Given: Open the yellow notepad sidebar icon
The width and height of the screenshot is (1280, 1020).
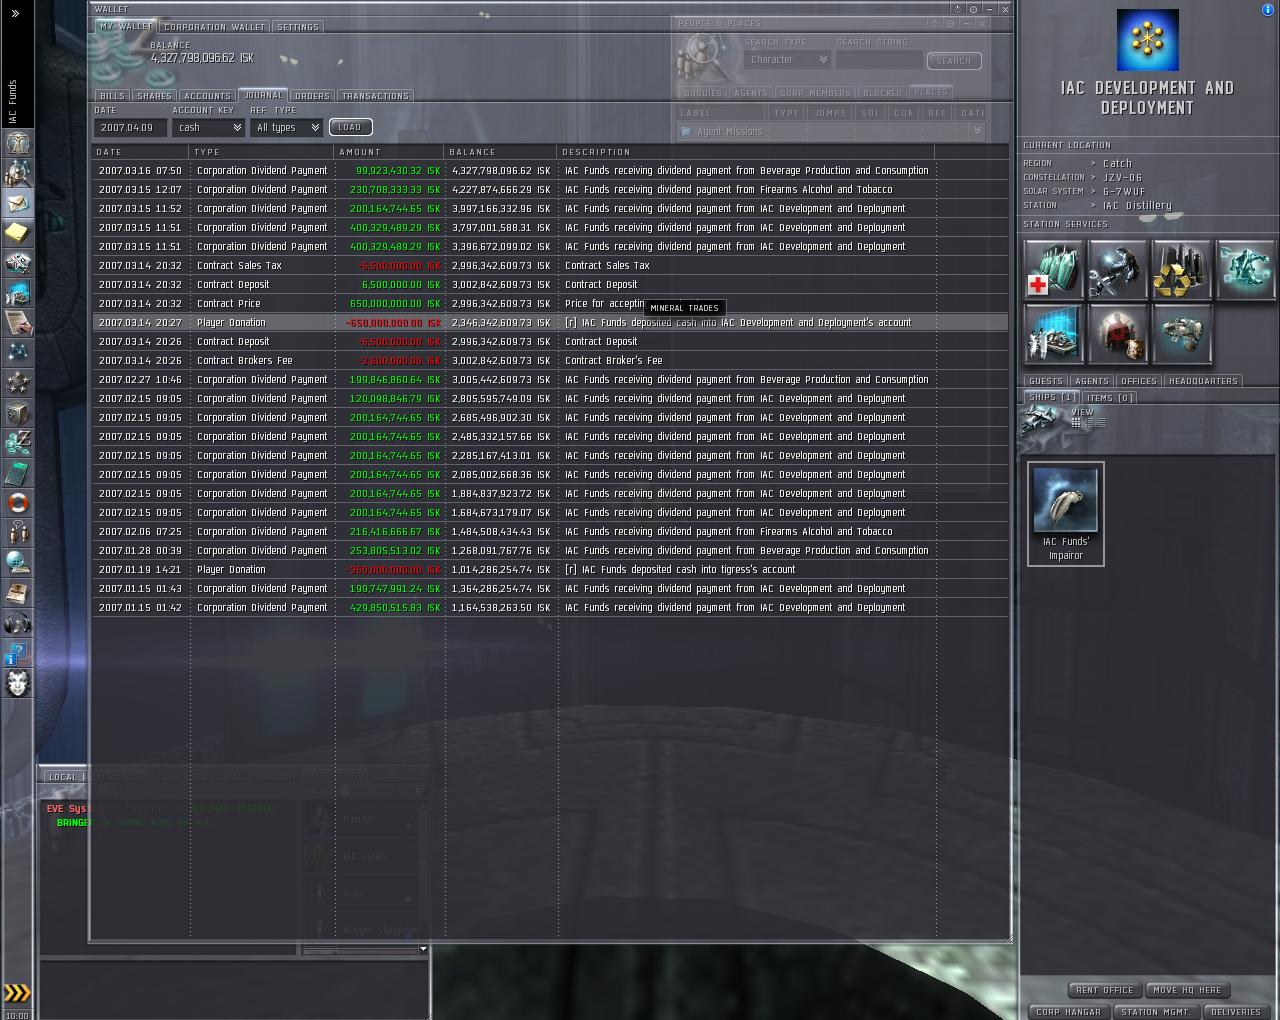Looking at the screenshot, I should pos(18,233).
